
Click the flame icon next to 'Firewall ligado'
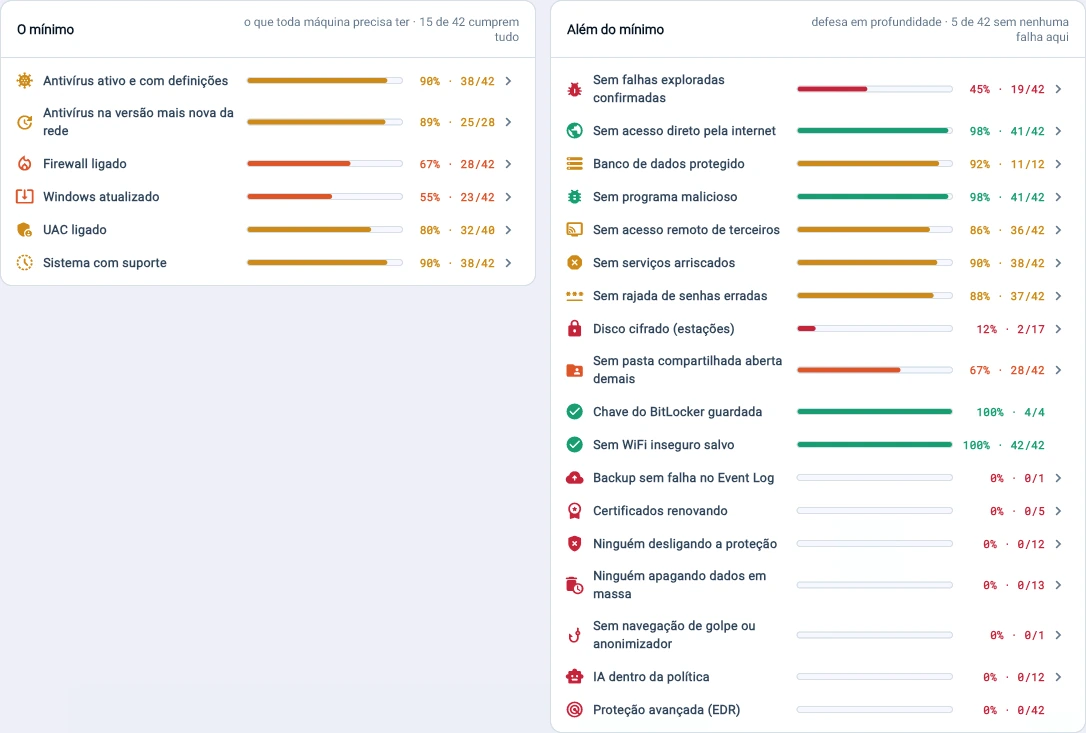[x=24, y=164]
